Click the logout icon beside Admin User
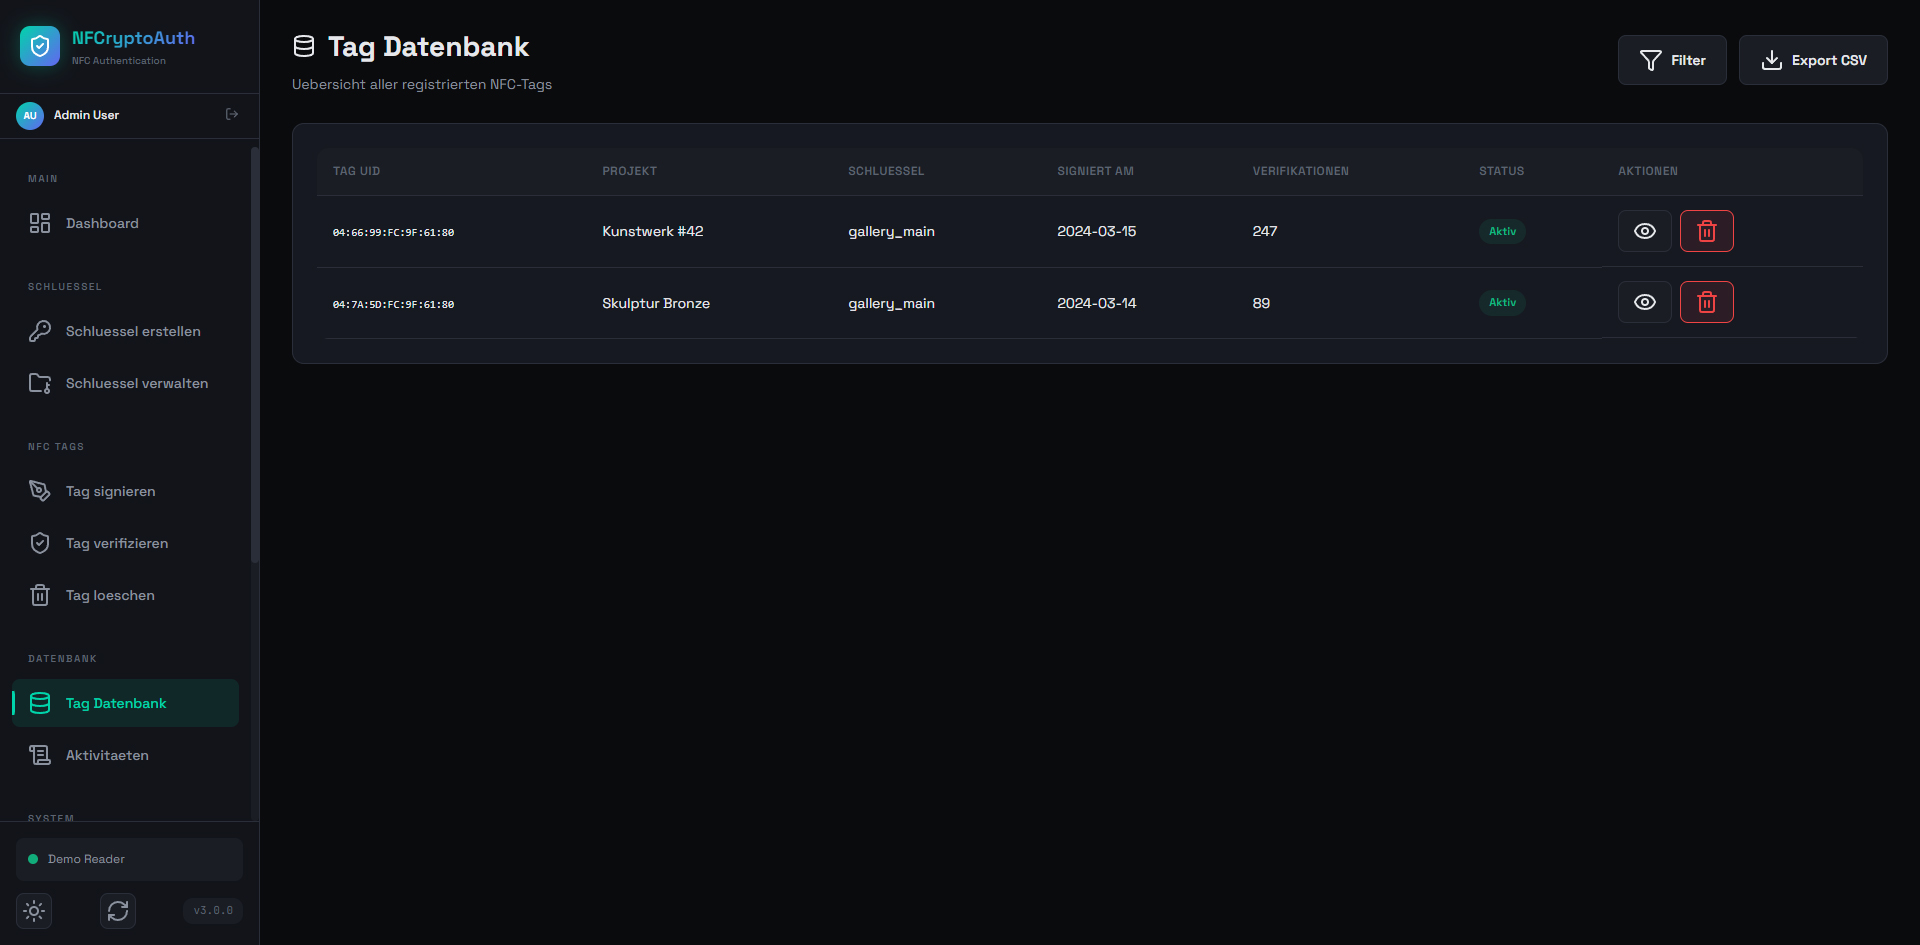 click(x=232, y=115)
